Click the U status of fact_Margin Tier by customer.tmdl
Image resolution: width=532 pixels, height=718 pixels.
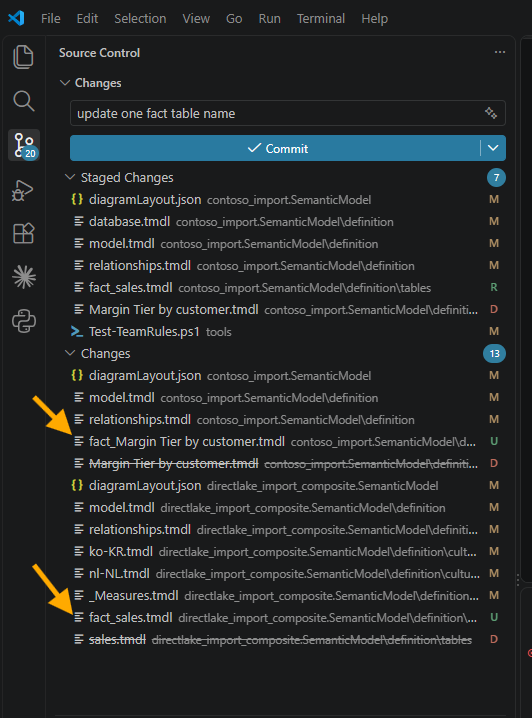(494, 441)
